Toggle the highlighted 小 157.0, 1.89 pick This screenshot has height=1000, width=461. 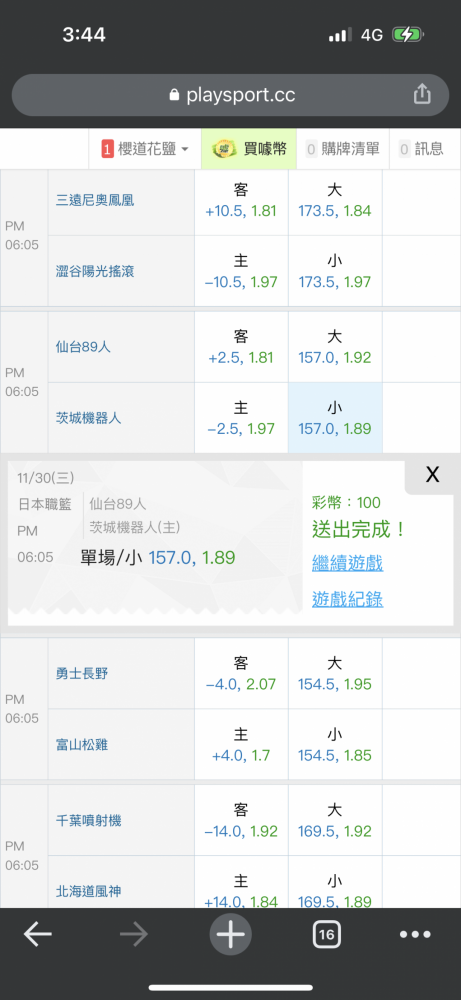coord(335,418)
